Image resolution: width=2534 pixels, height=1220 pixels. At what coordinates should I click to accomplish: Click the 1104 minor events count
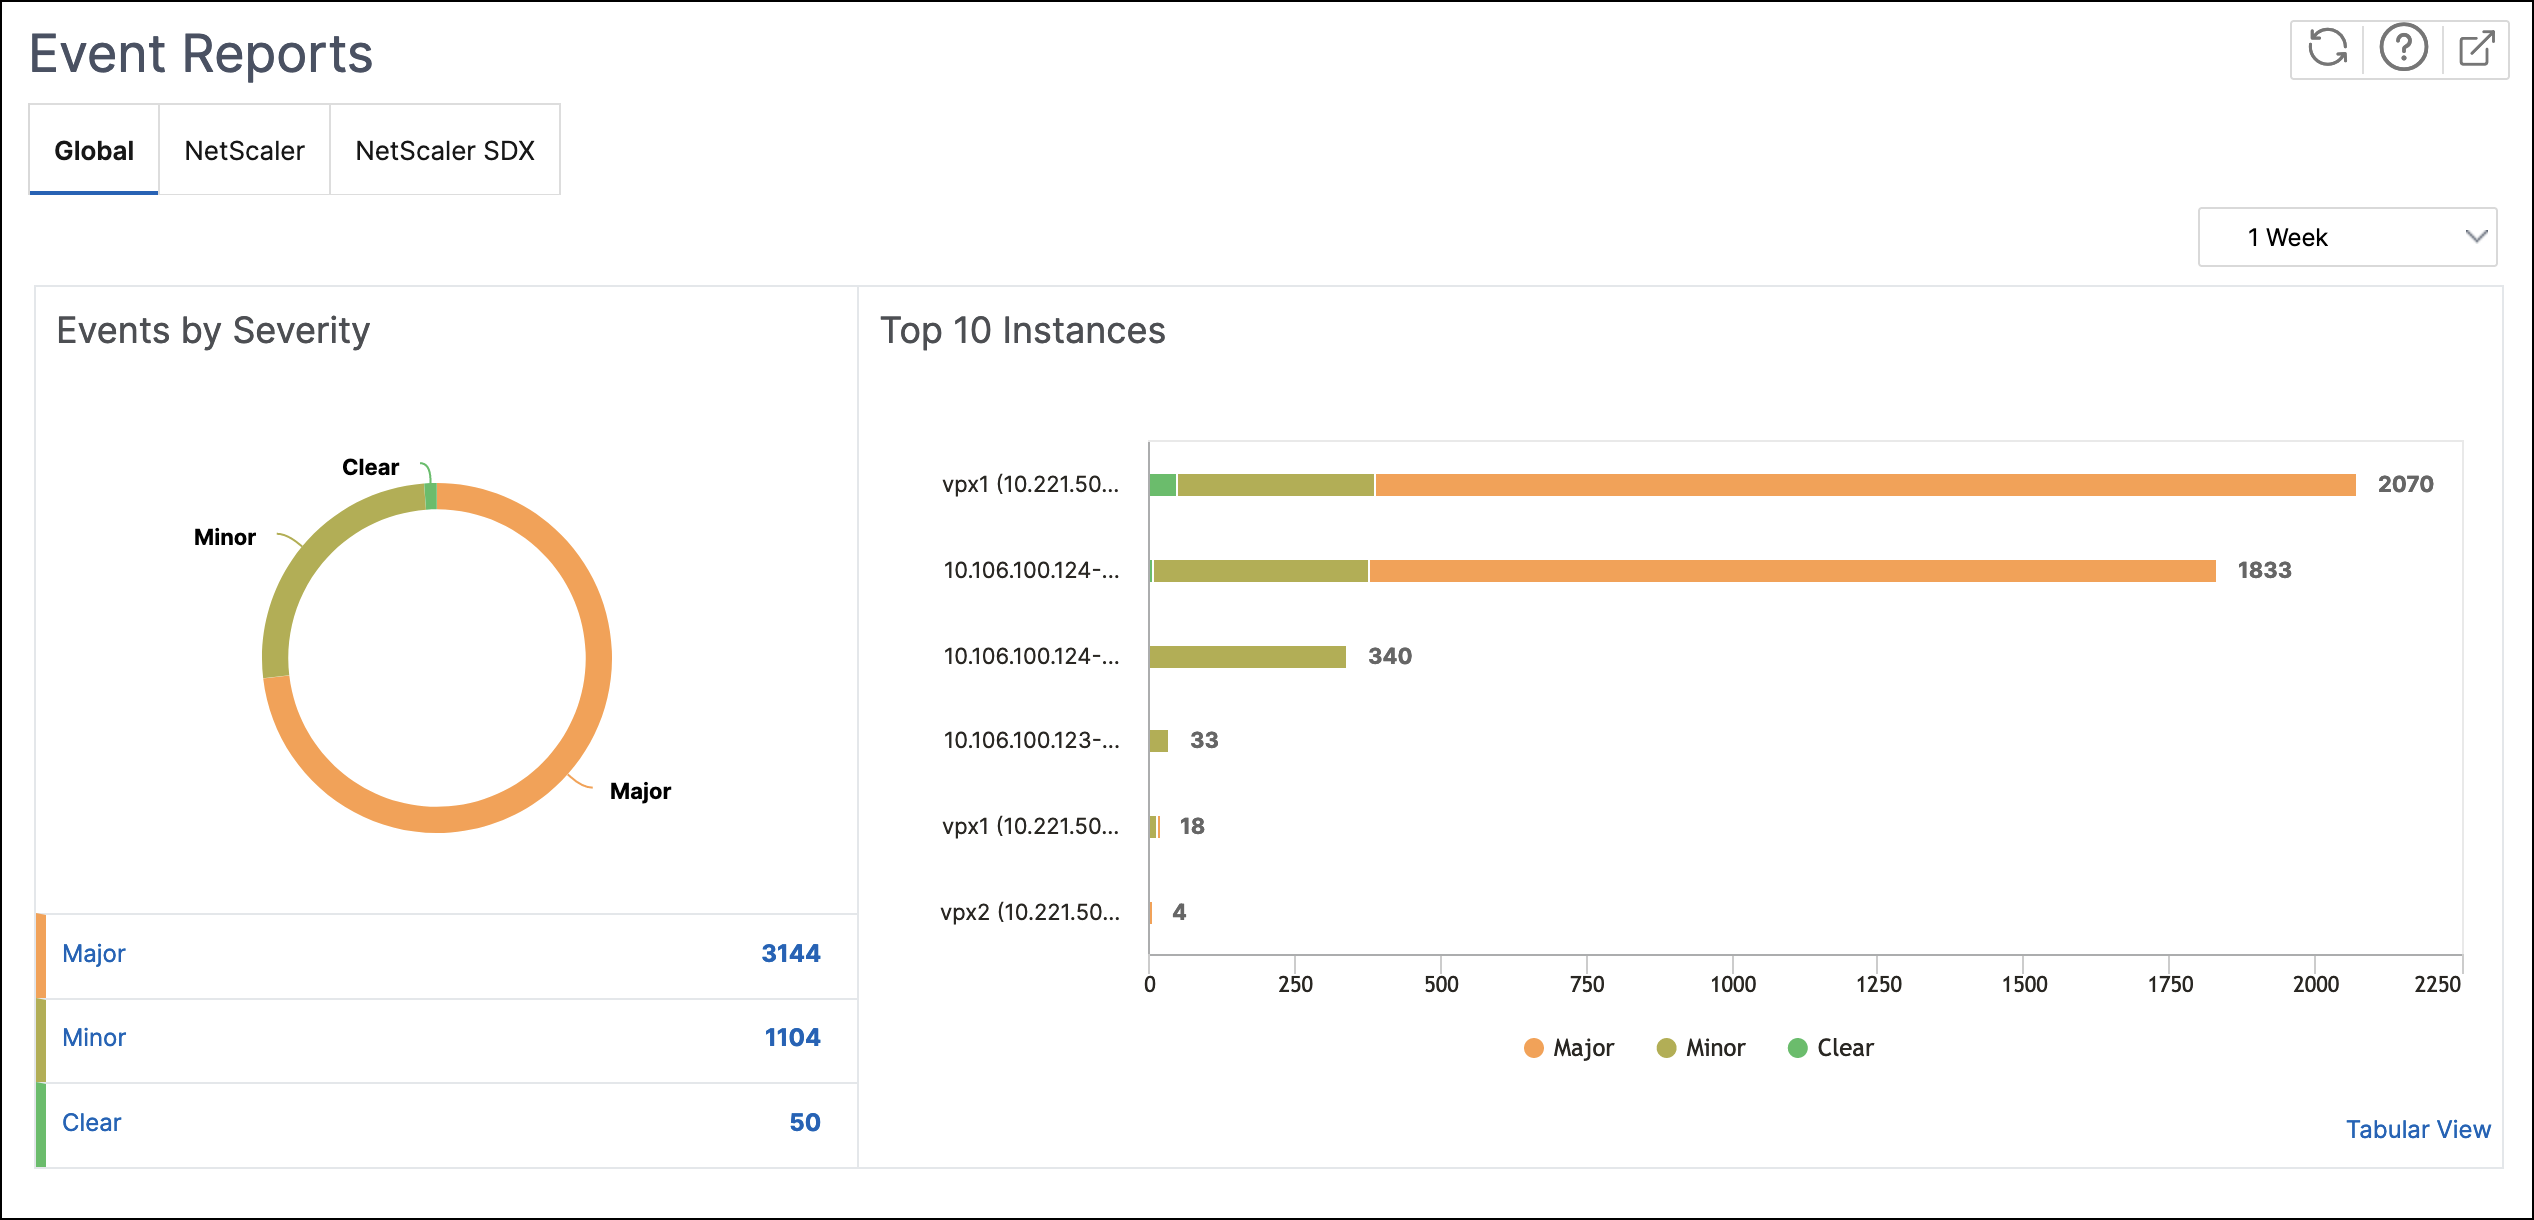[792, 1037]
